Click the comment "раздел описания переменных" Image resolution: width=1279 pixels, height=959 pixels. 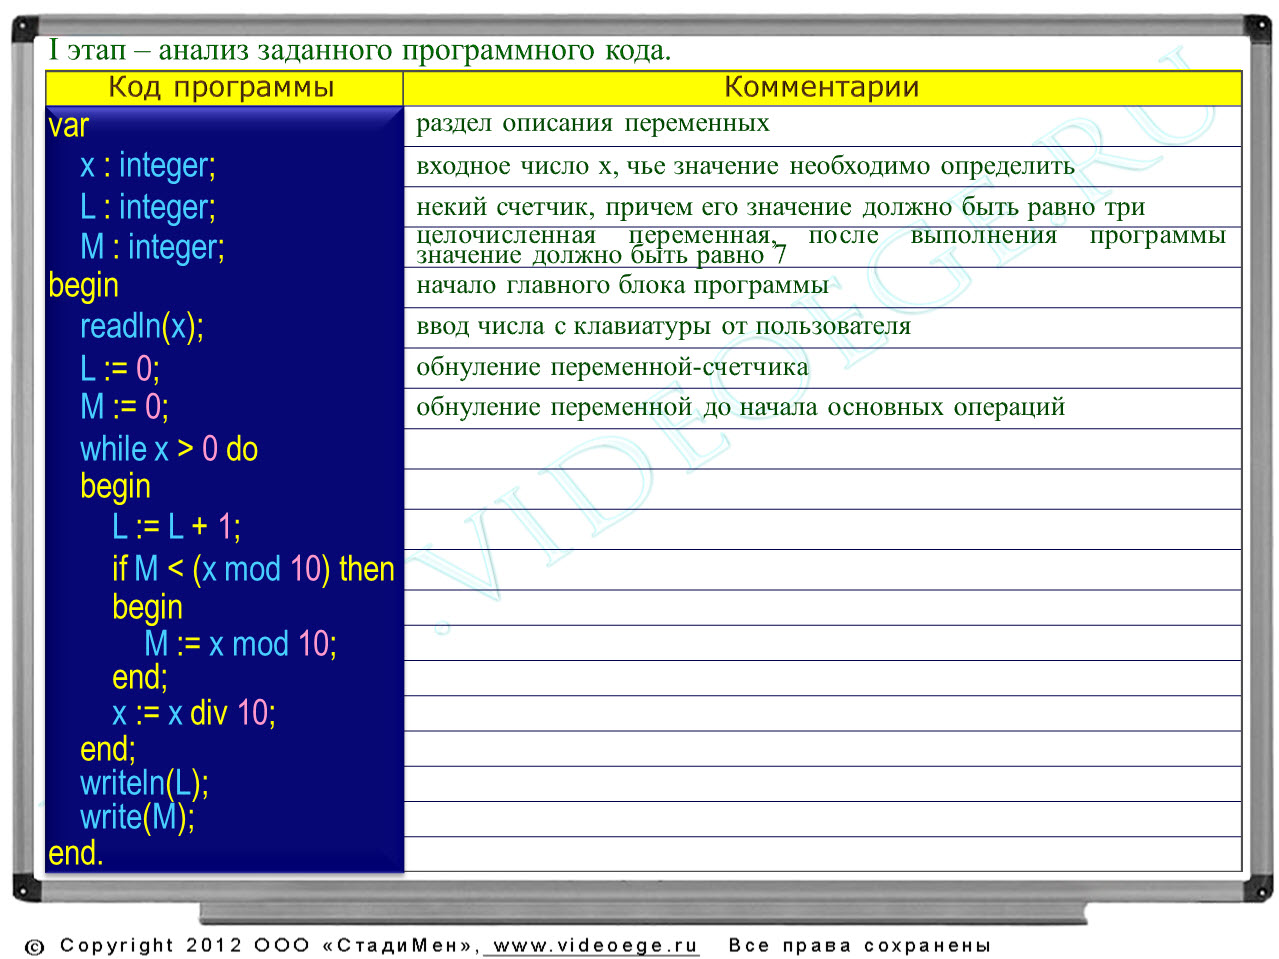tap(593, 124)
